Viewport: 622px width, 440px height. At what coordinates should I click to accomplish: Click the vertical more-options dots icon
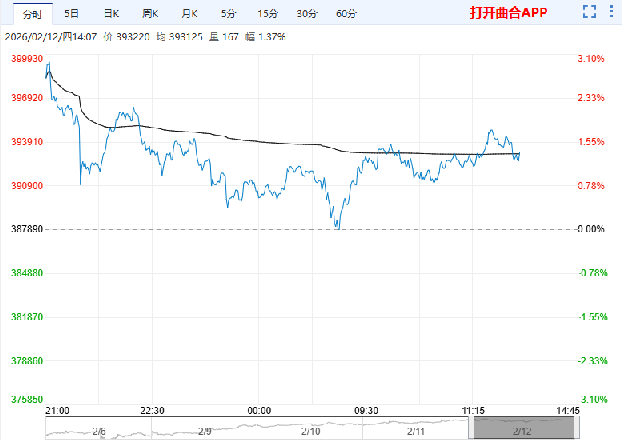pyautogui.click(x=609, y=13)
